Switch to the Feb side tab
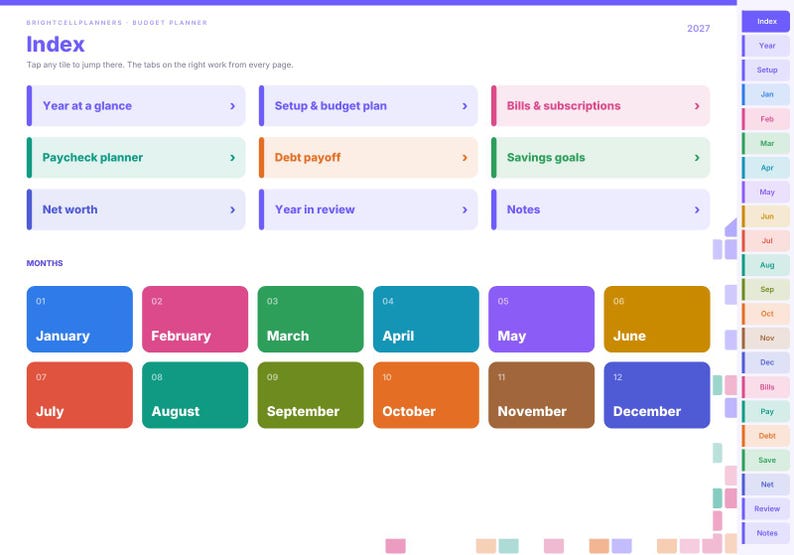The width and height of the screenshot is (794, 555). [x=766, y=119]
